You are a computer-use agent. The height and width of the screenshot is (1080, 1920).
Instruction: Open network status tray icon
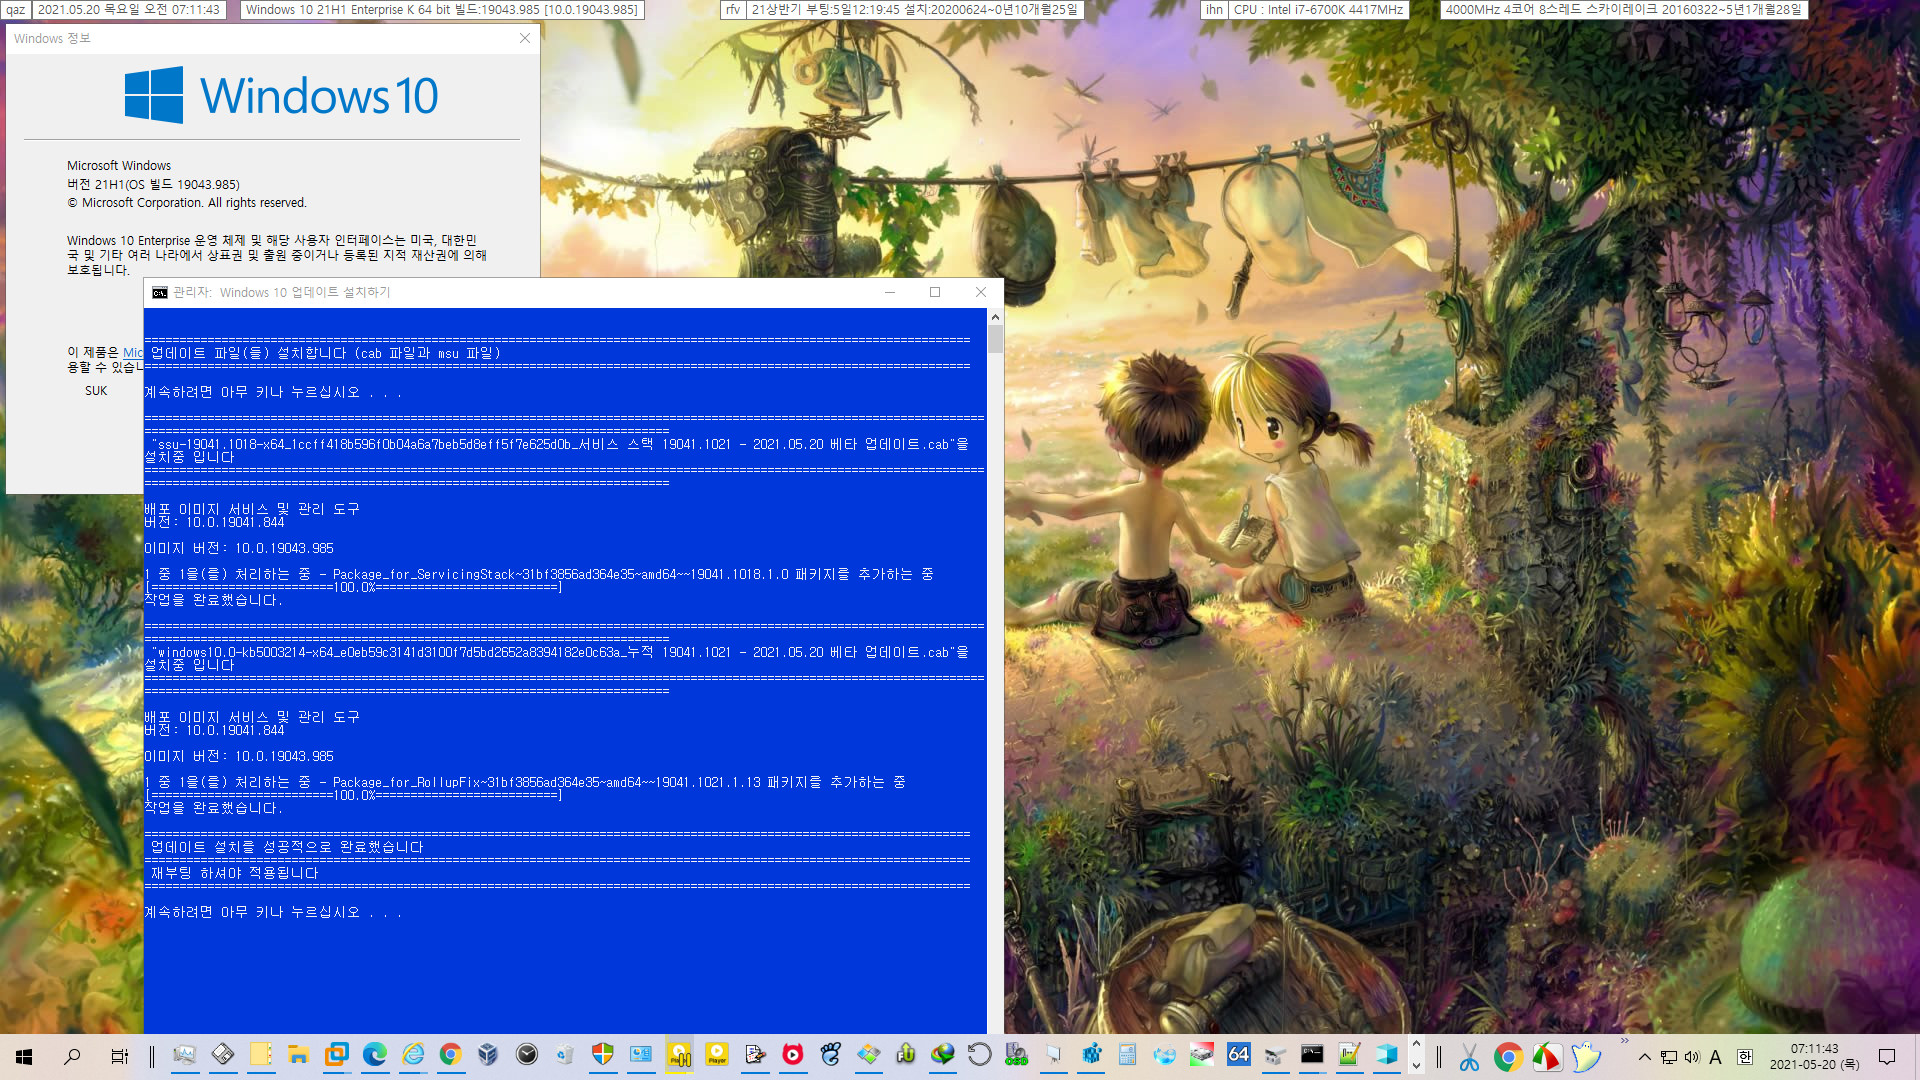click(x=1669, y=1057)
